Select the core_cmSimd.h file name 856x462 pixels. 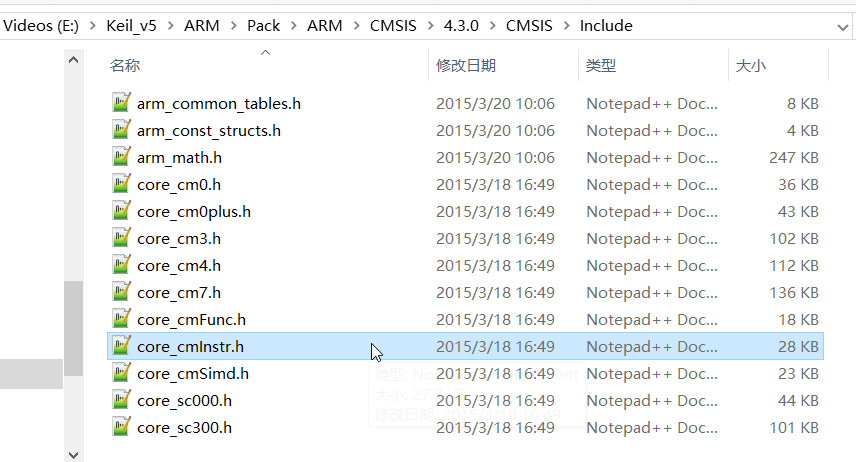pos(193,374)
